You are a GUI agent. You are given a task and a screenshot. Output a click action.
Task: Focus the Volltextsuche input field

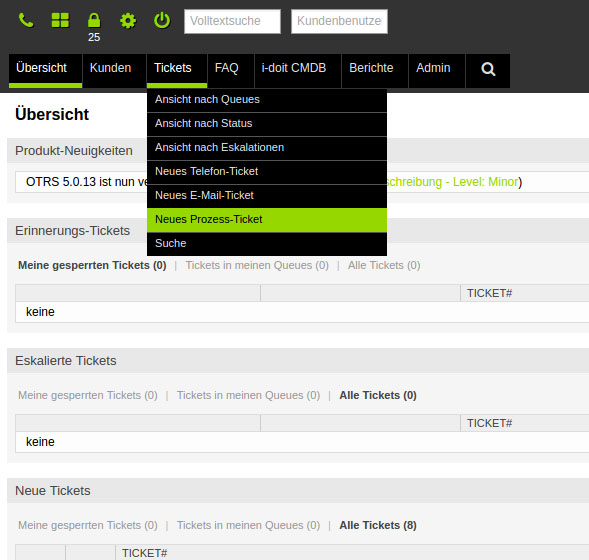(232, 21)
